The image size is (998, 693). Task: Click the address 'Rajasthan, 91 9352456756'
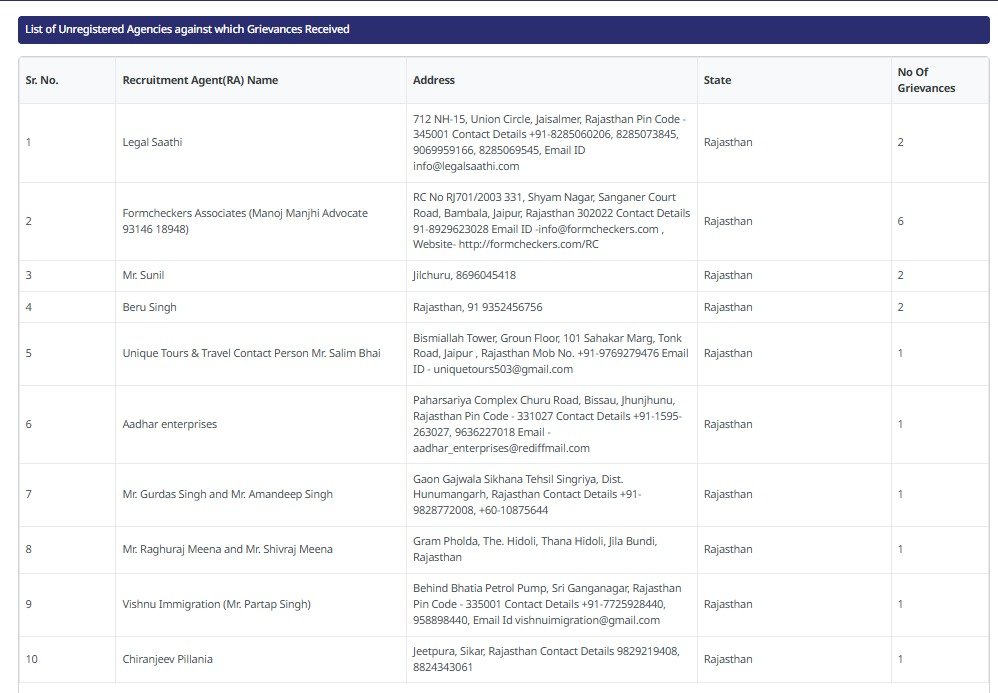pyautogui.click(x=477, y=307)
